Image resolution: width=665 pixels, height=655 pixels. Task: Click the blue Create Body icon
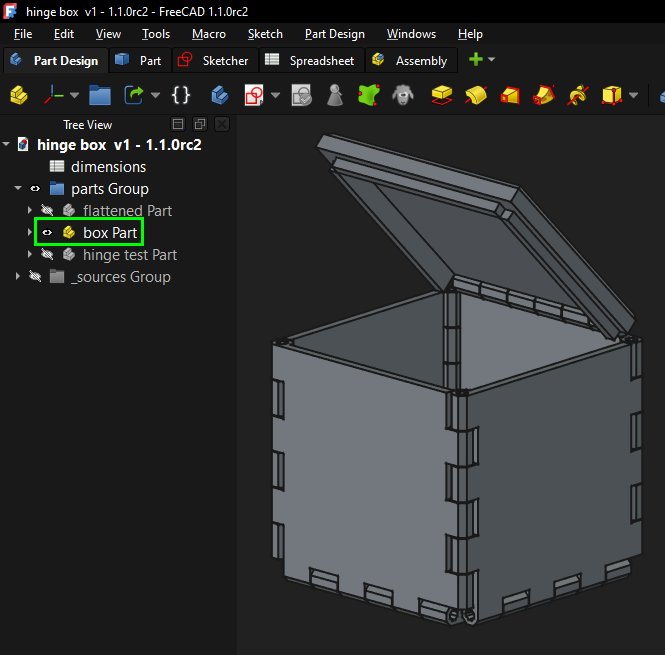[220, 95]
